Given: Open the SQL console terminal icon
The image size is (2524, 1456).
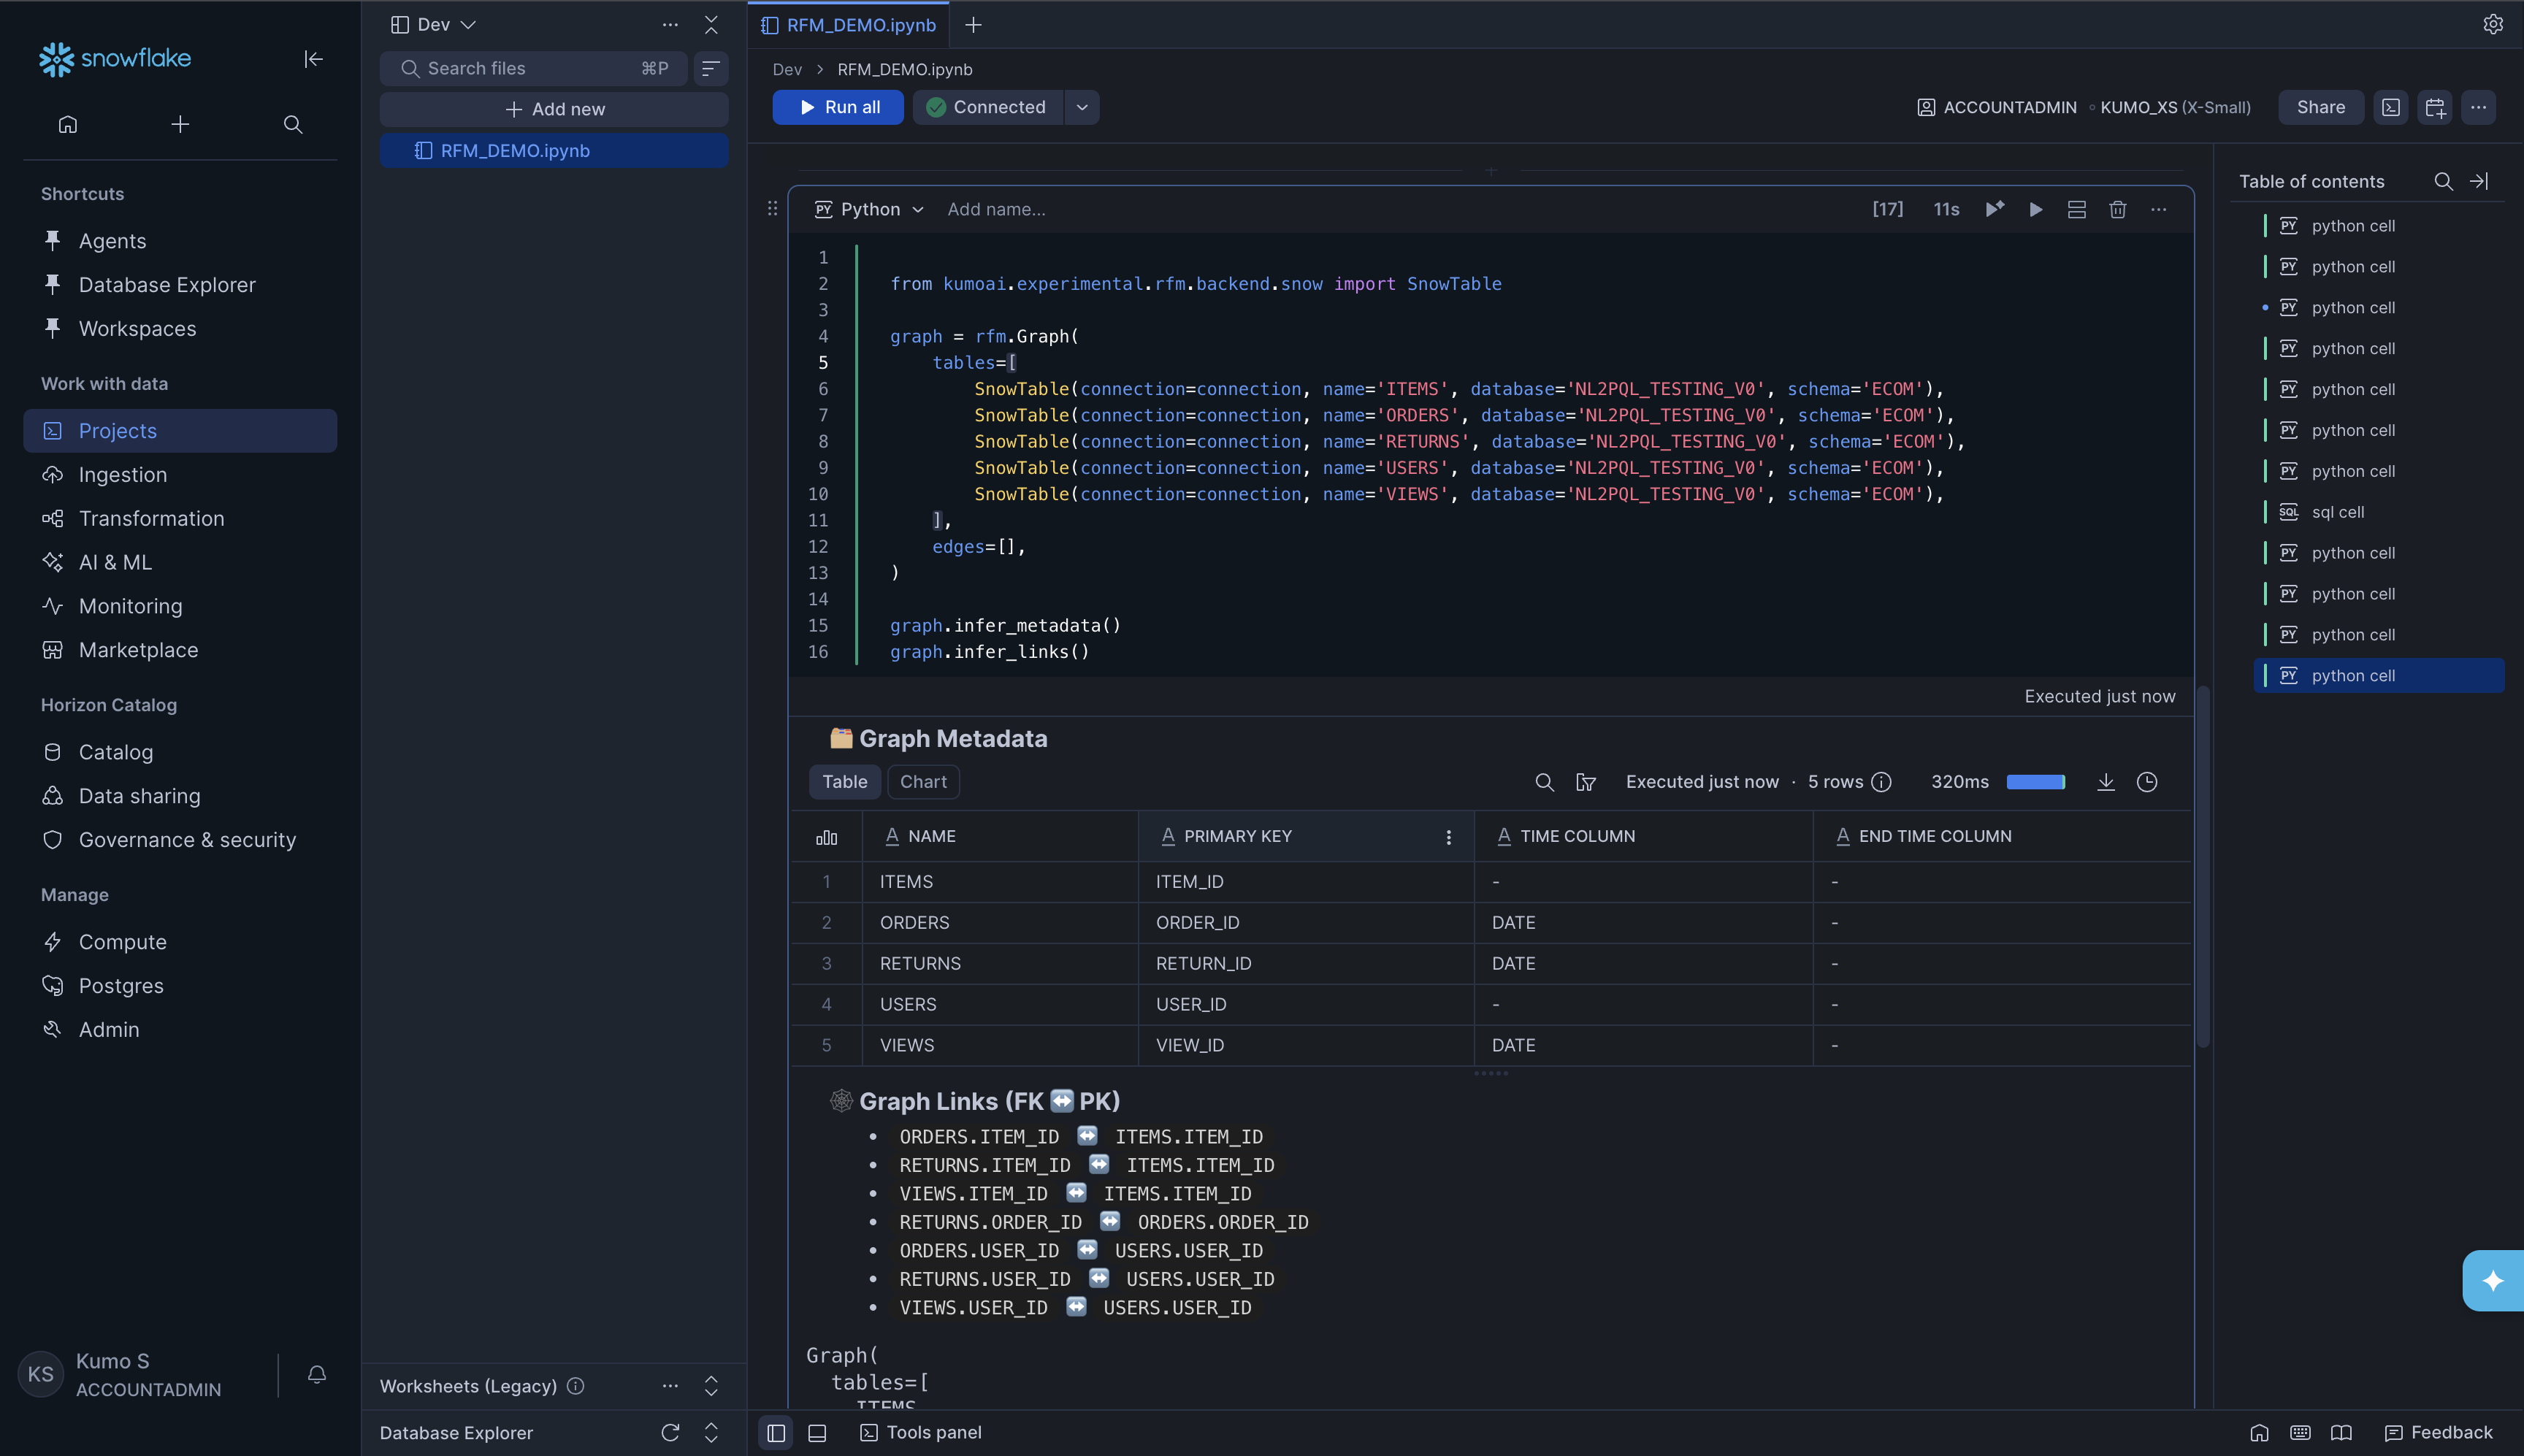Looking at the screenshot, I should [2390, 107].
